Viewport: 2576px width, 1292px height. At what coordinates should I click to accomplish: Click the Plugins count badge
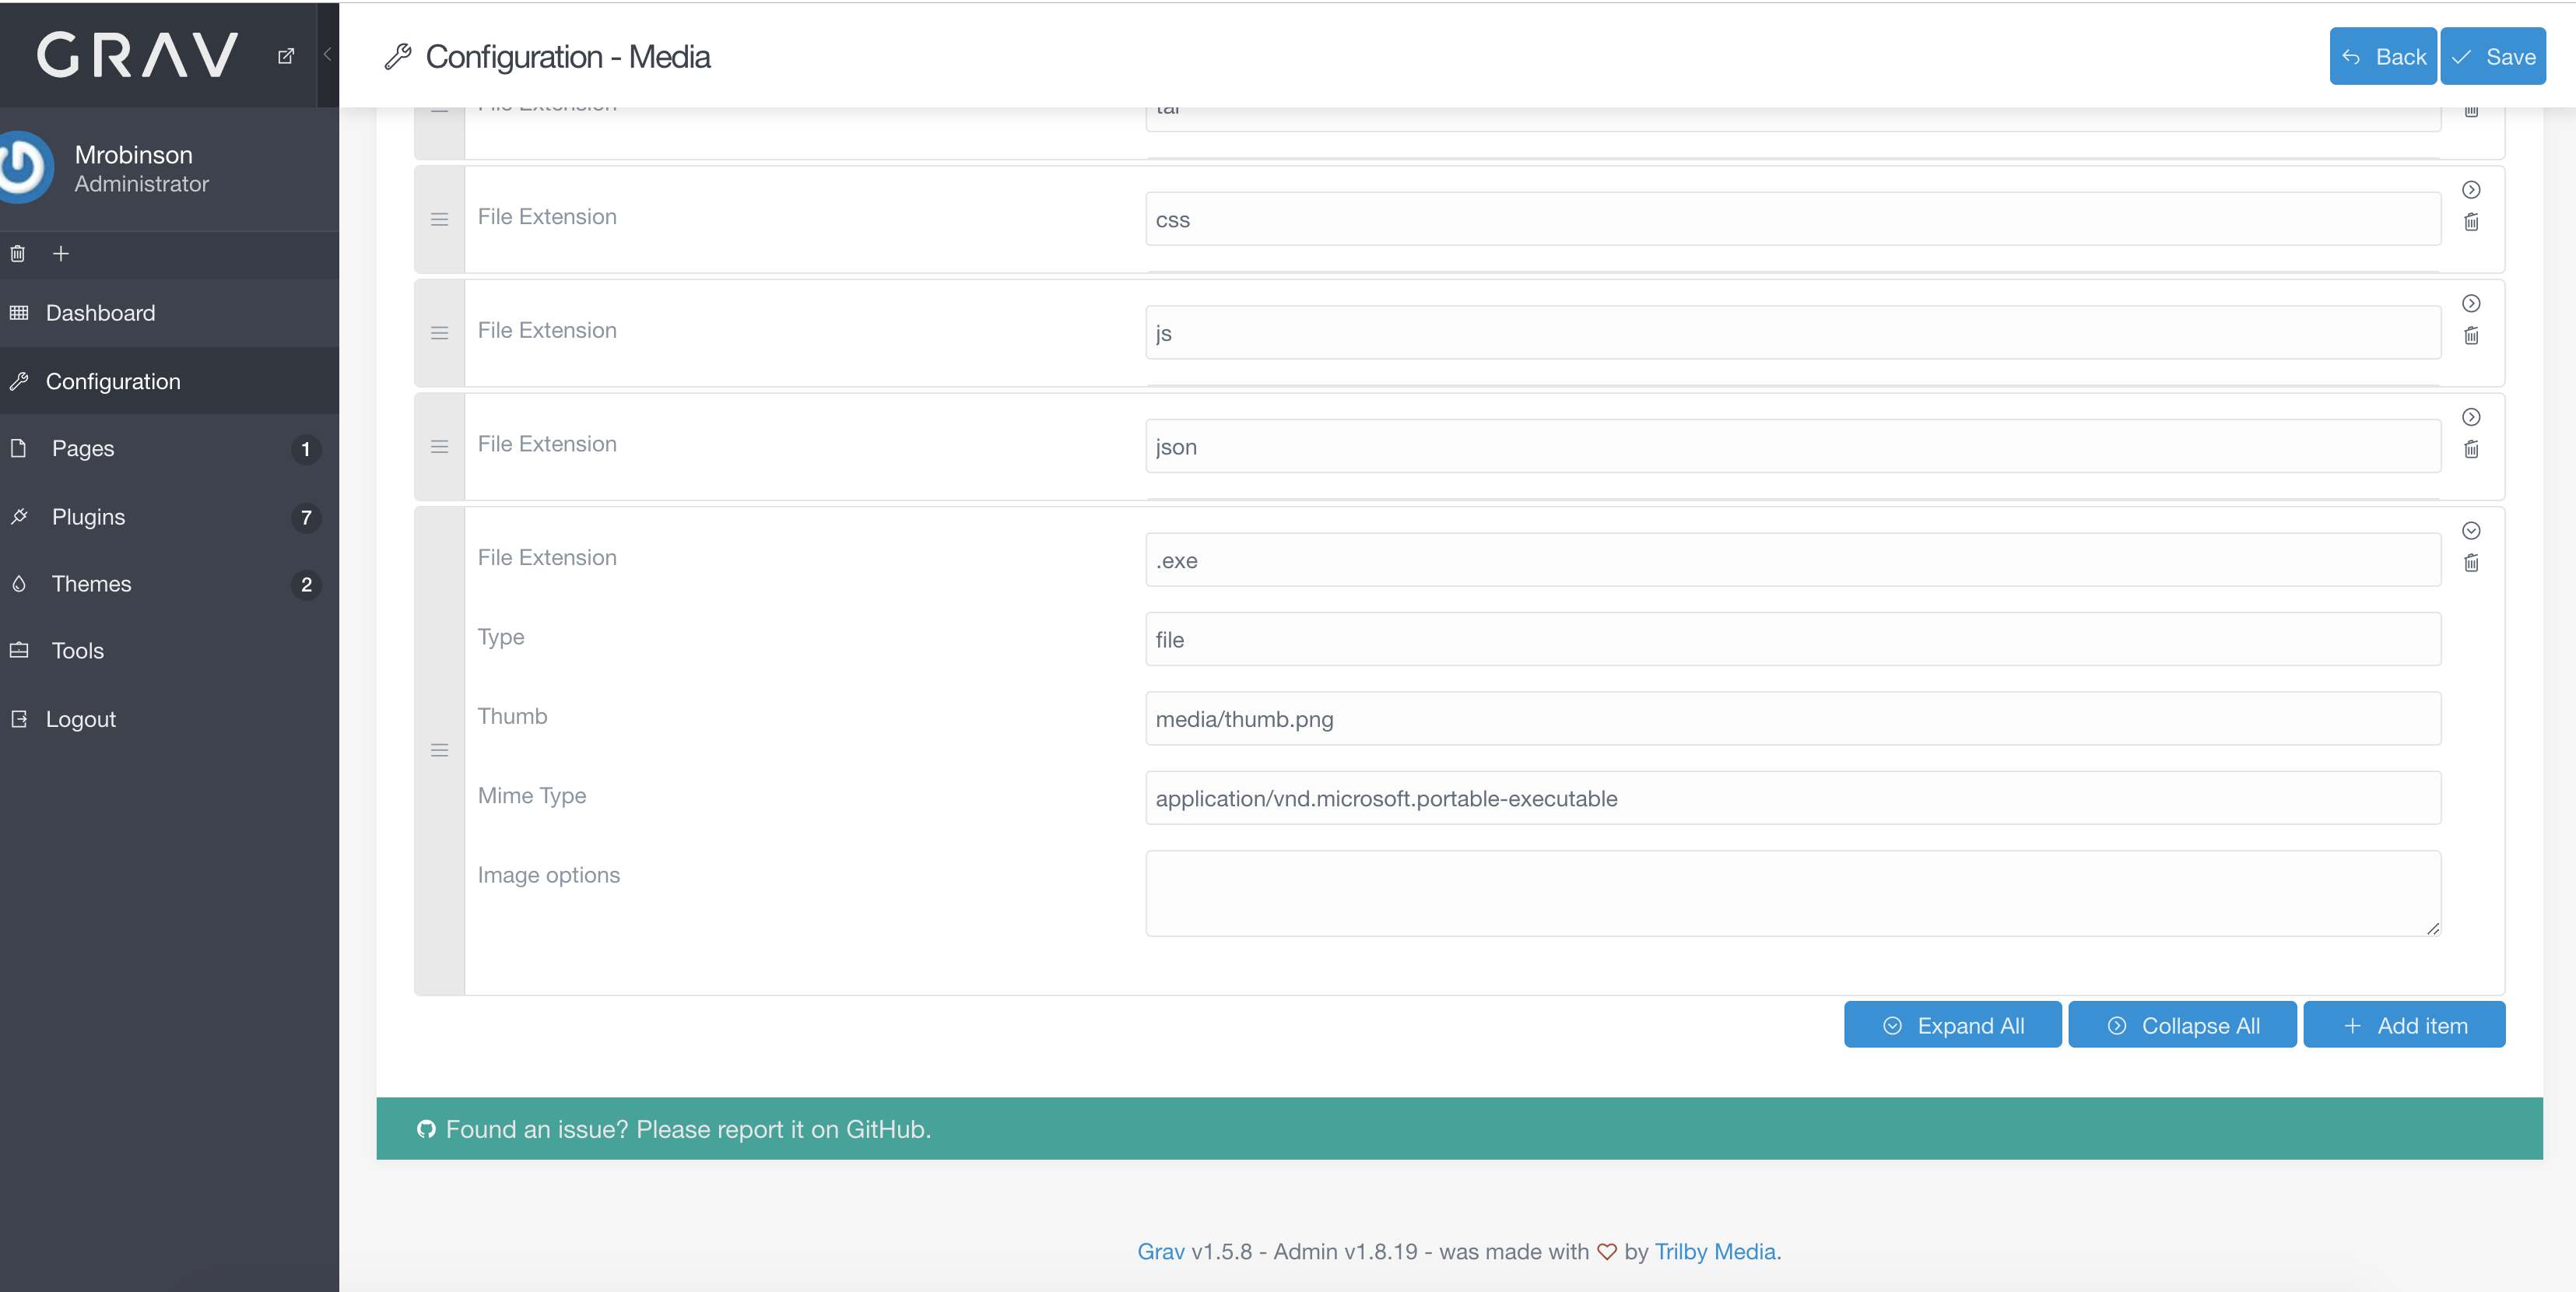306,518
